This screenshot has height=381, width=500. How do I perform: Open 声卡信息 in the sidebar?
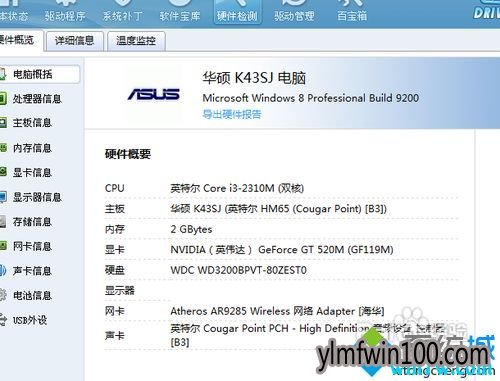(32, 271)
